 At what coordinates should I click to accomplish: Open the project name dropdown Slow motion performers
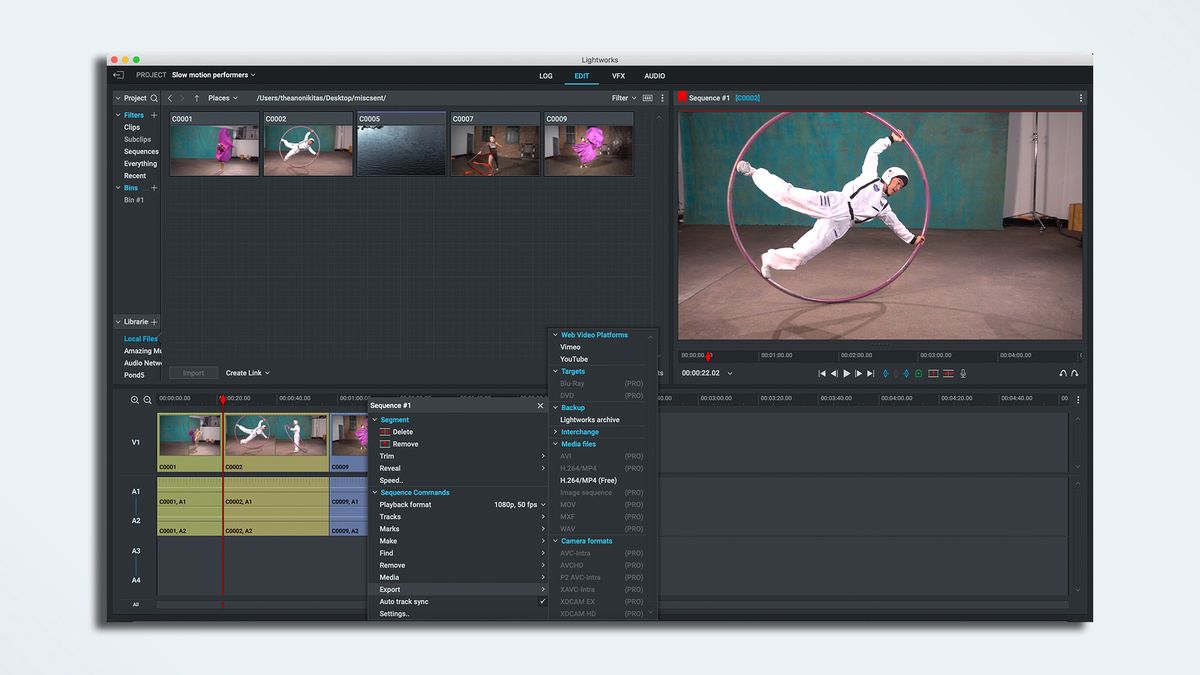tap(213, 75)
